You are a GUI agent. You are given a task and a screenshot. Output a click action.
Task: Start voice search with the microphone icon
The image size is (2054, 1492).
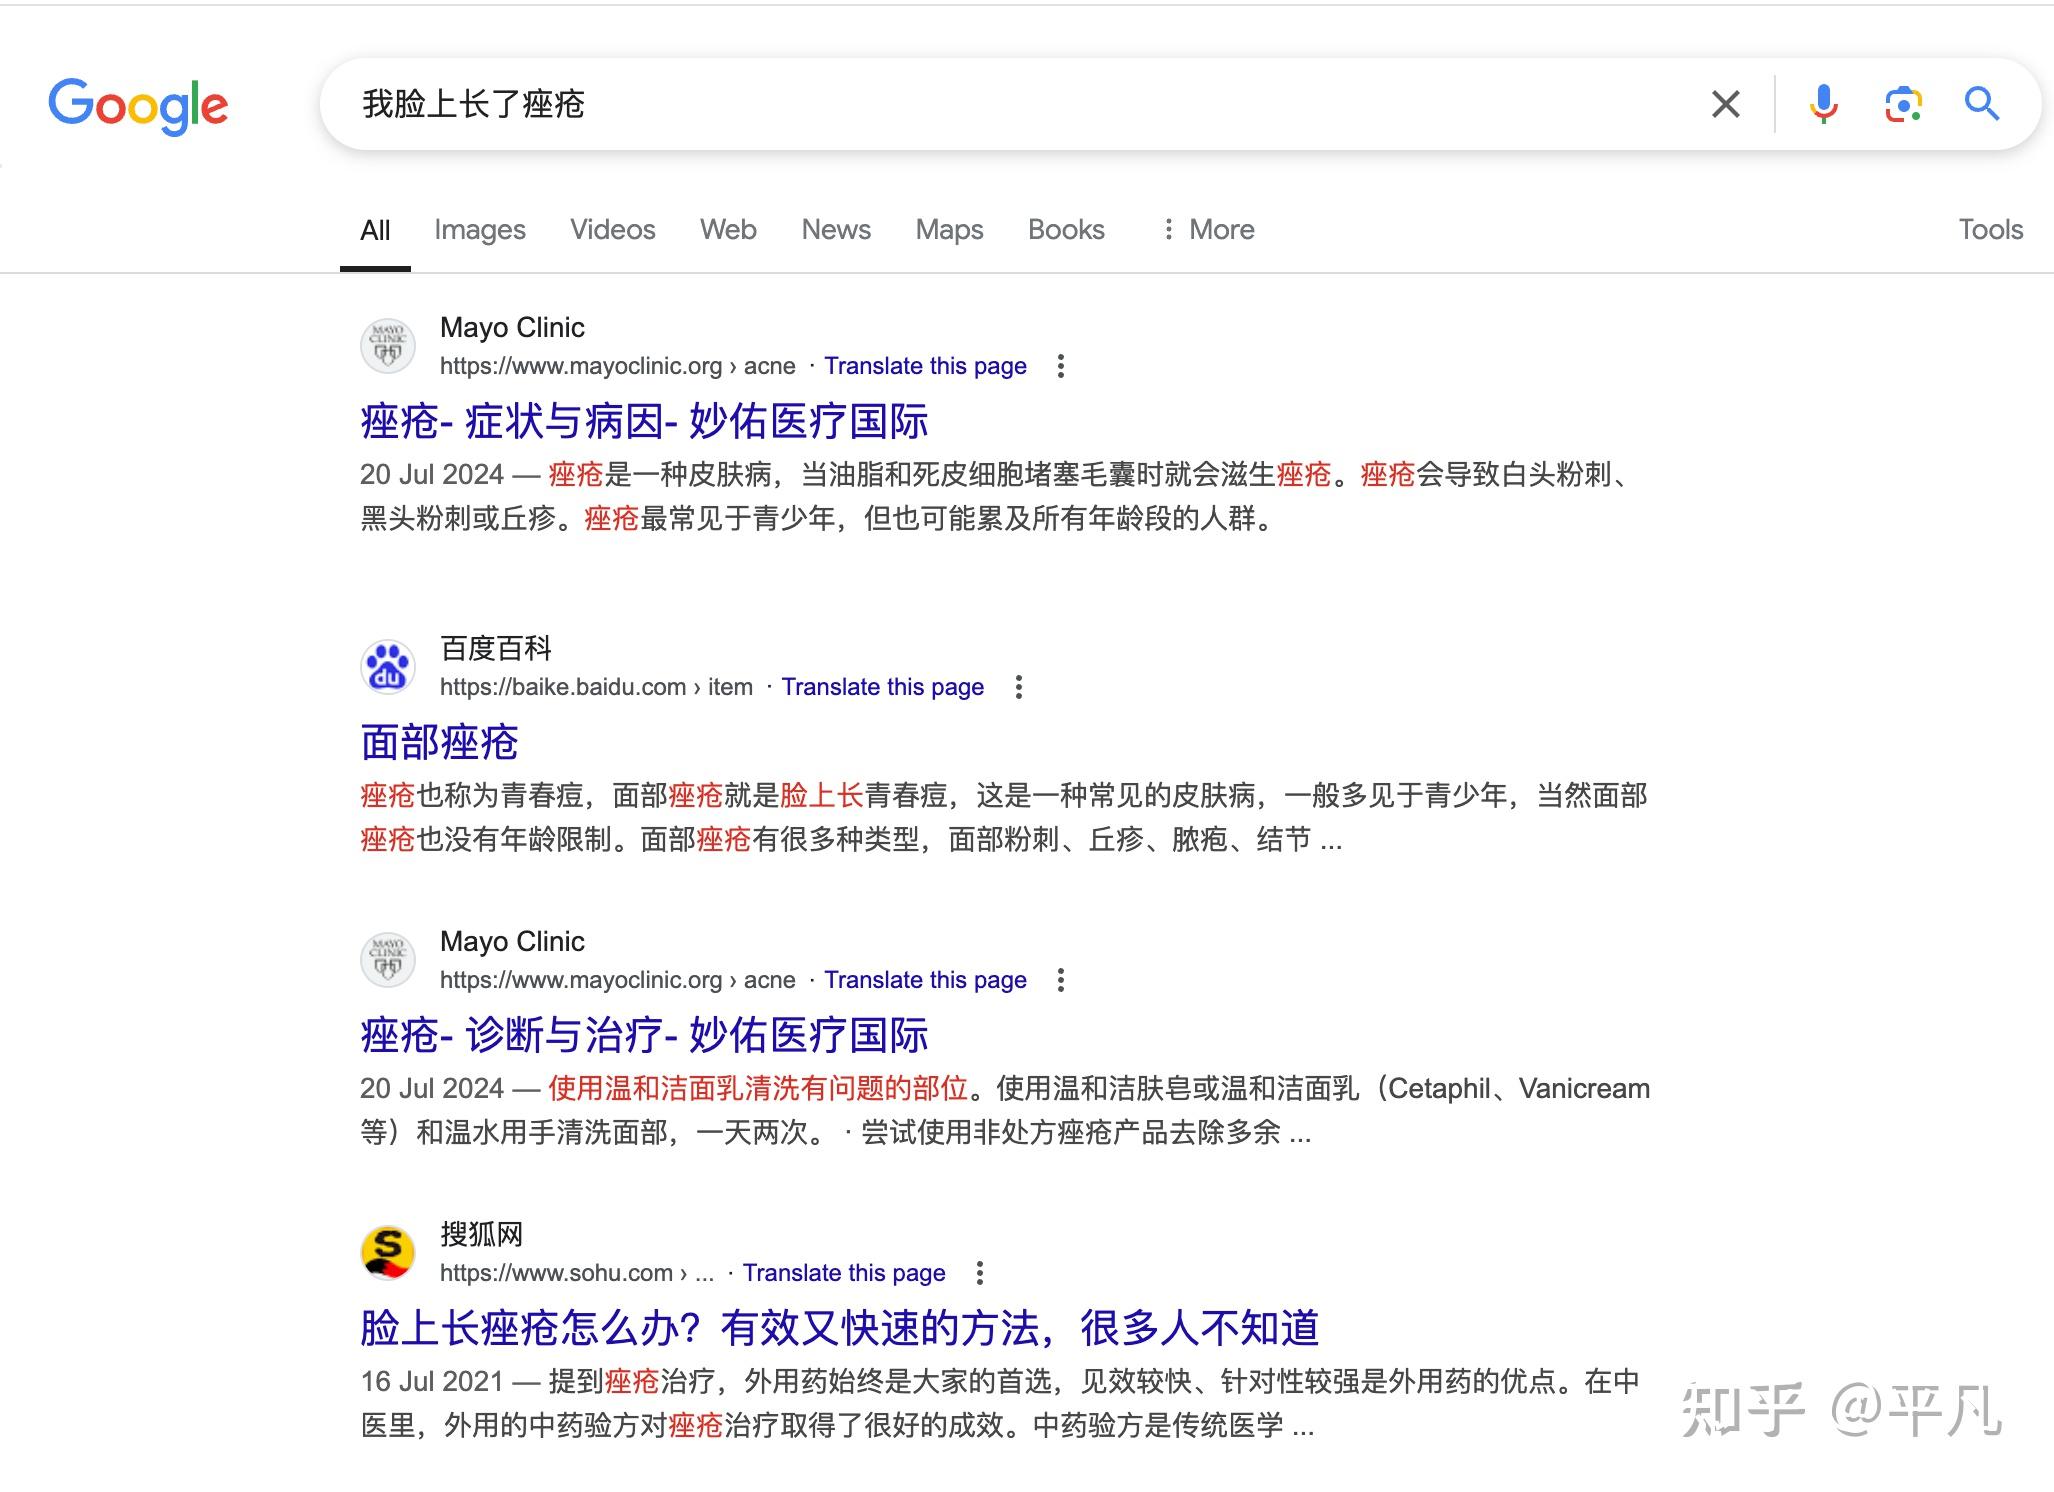click(x=1823, y=104)
